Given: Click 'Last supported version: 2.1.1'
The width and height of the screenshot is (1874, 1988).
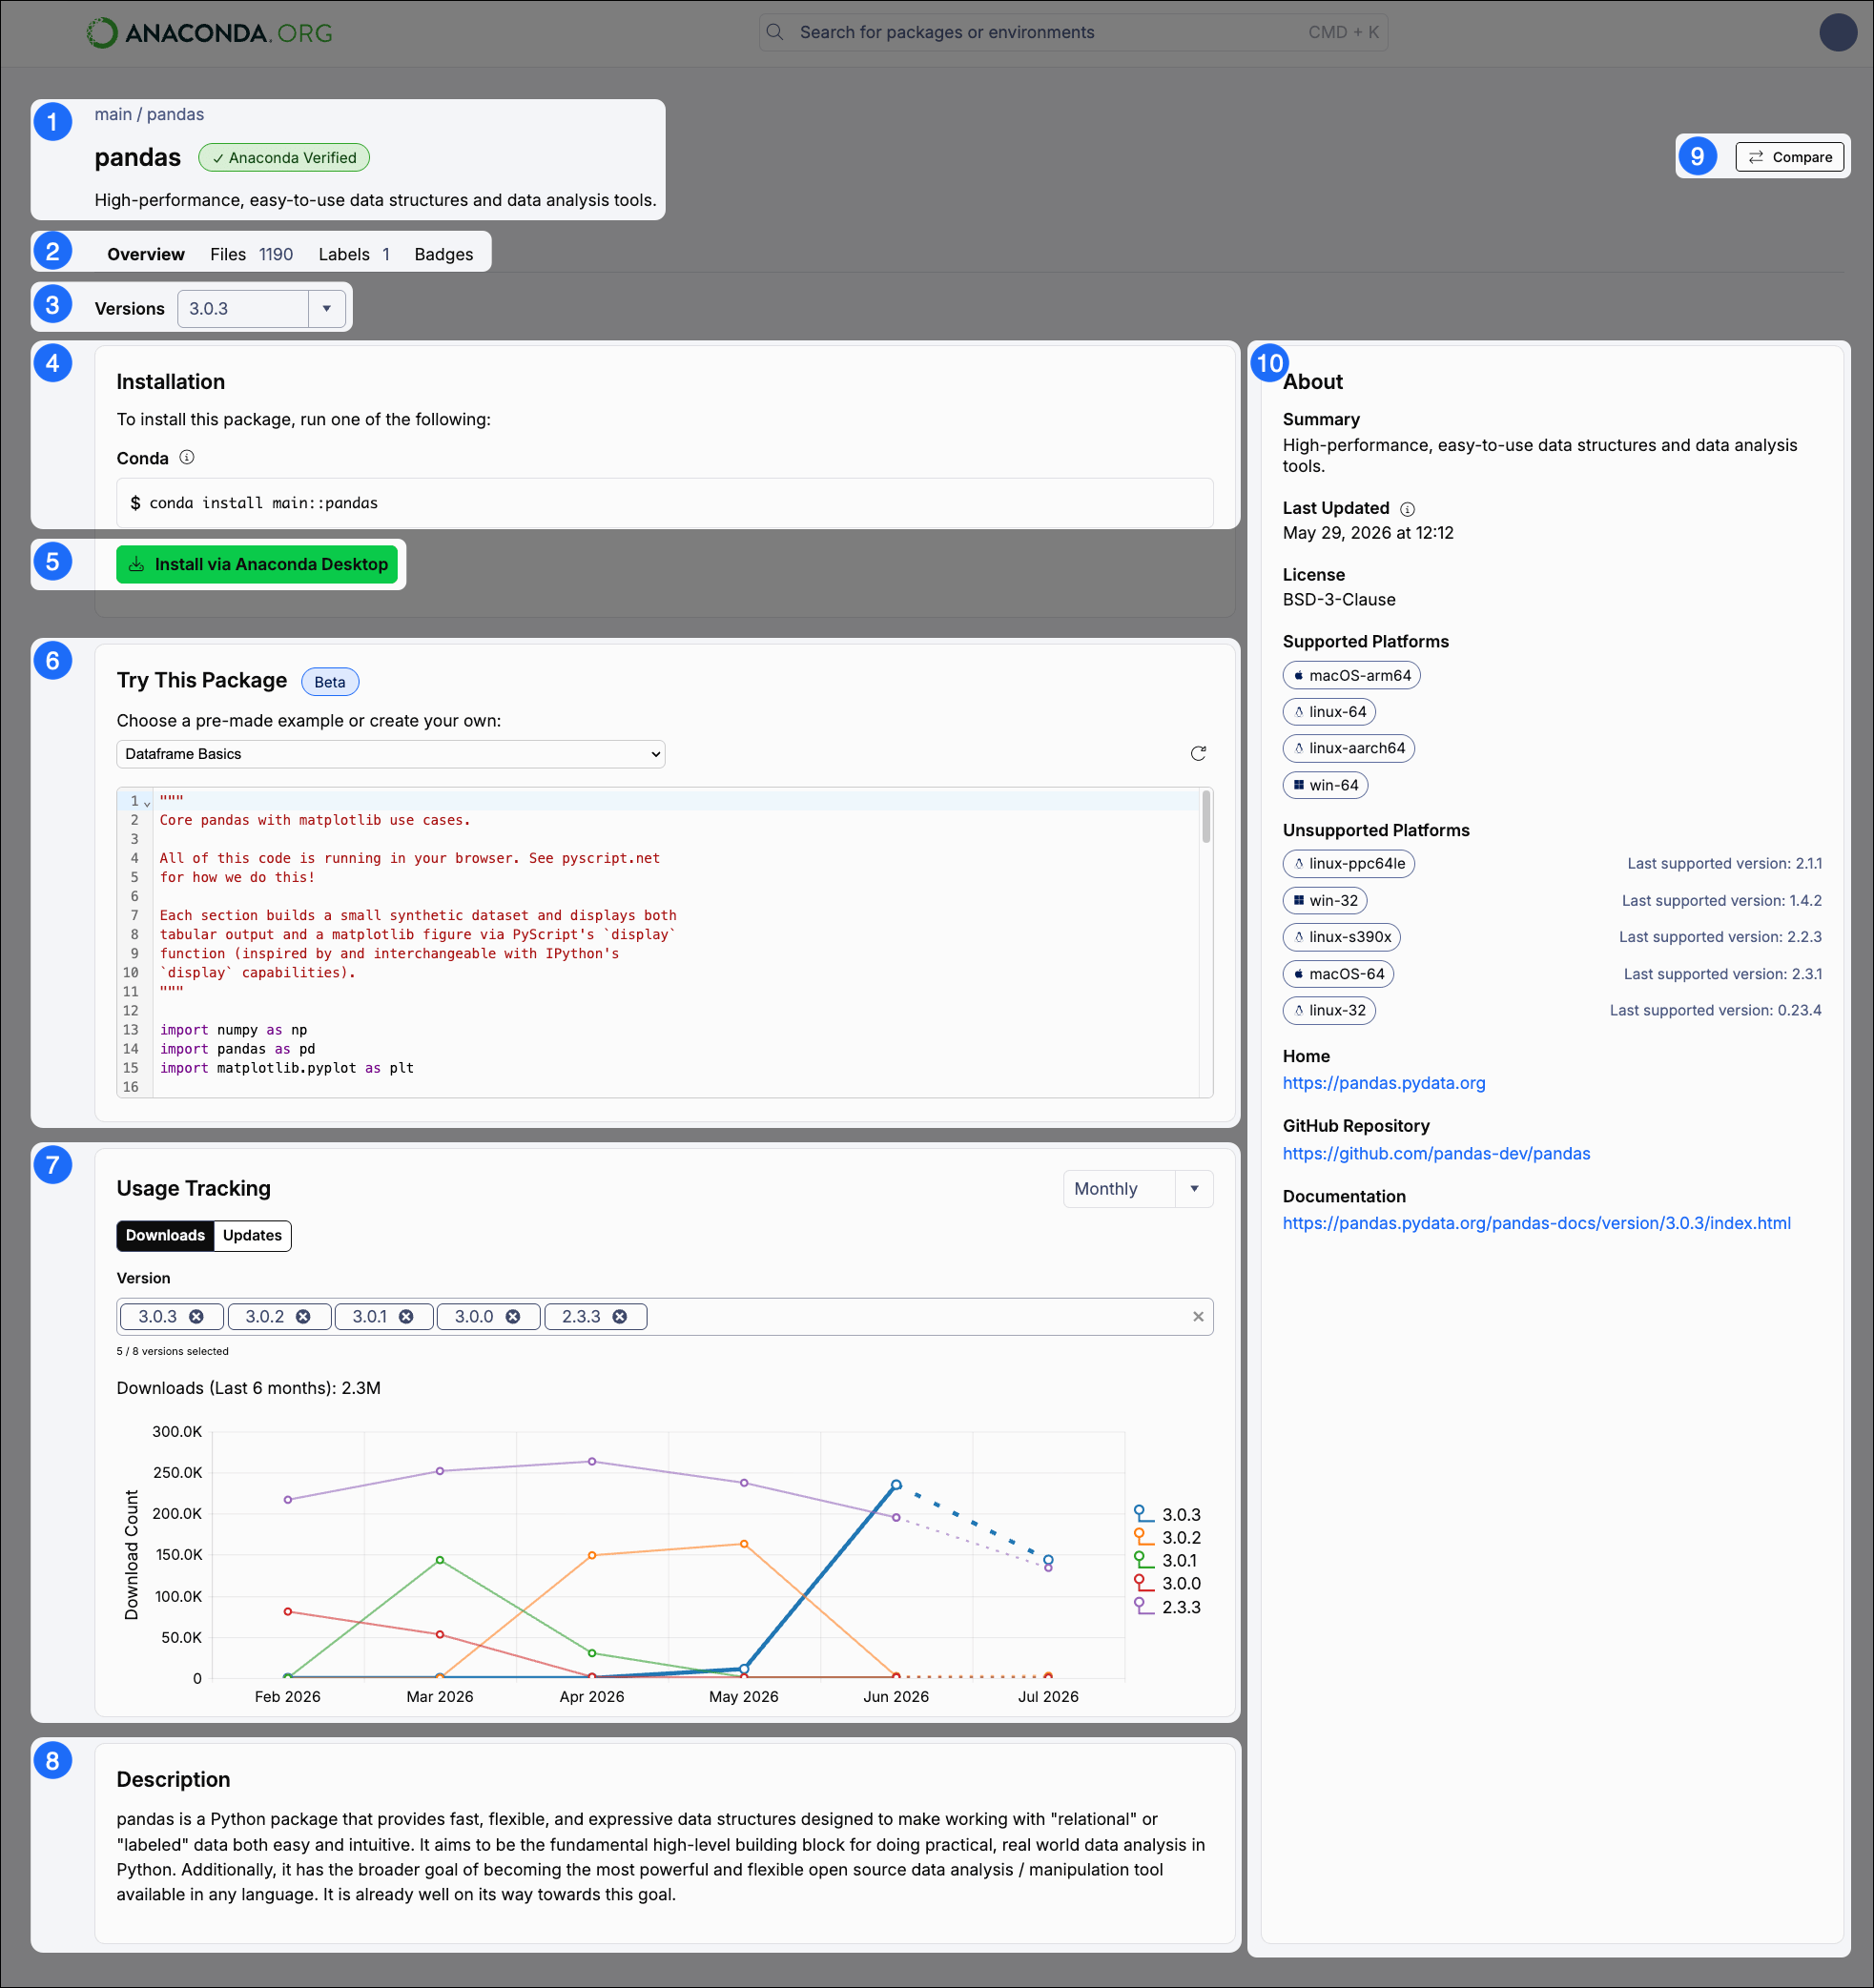Looking at the screenshot, I should click(x=1724, y=864).
